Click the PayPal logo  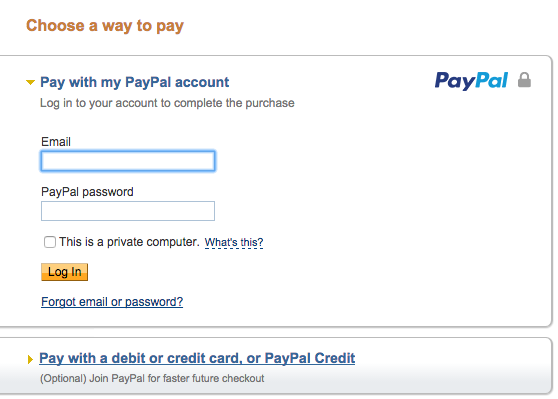click(x=471, y=81)
